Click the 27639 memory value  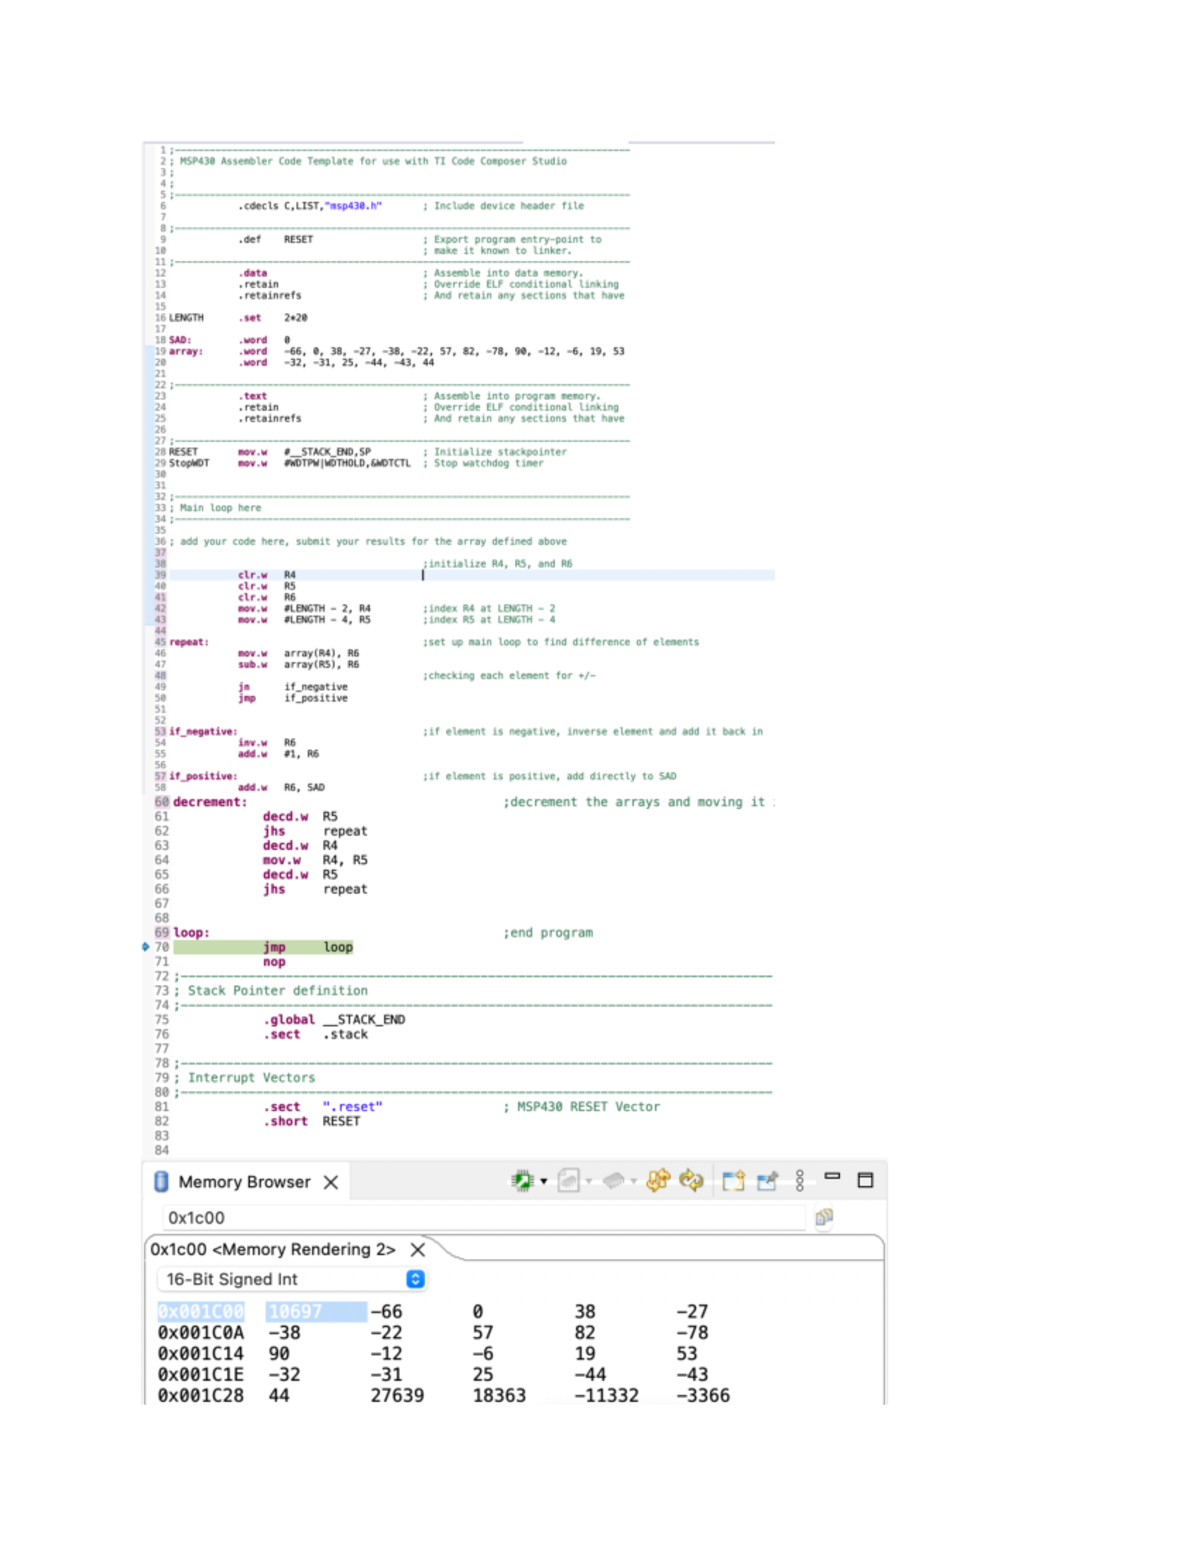pos(397,1395)
